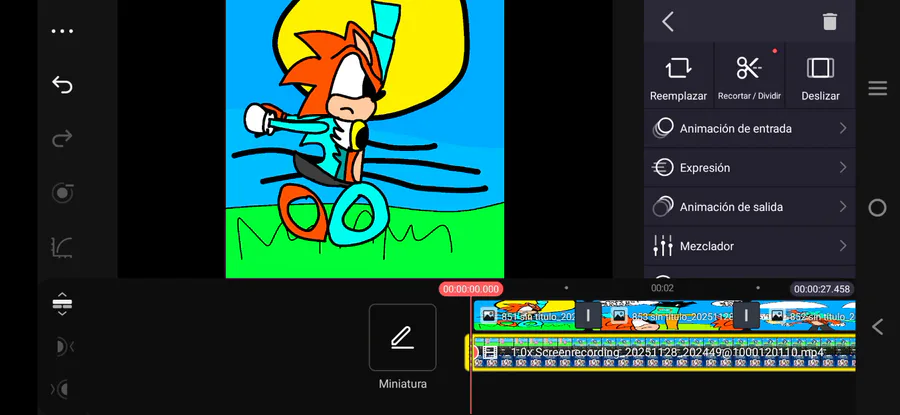Tap transition marker between clips 851 and 853
Viewport: 900px width, 415px height.
pos(588,315)
